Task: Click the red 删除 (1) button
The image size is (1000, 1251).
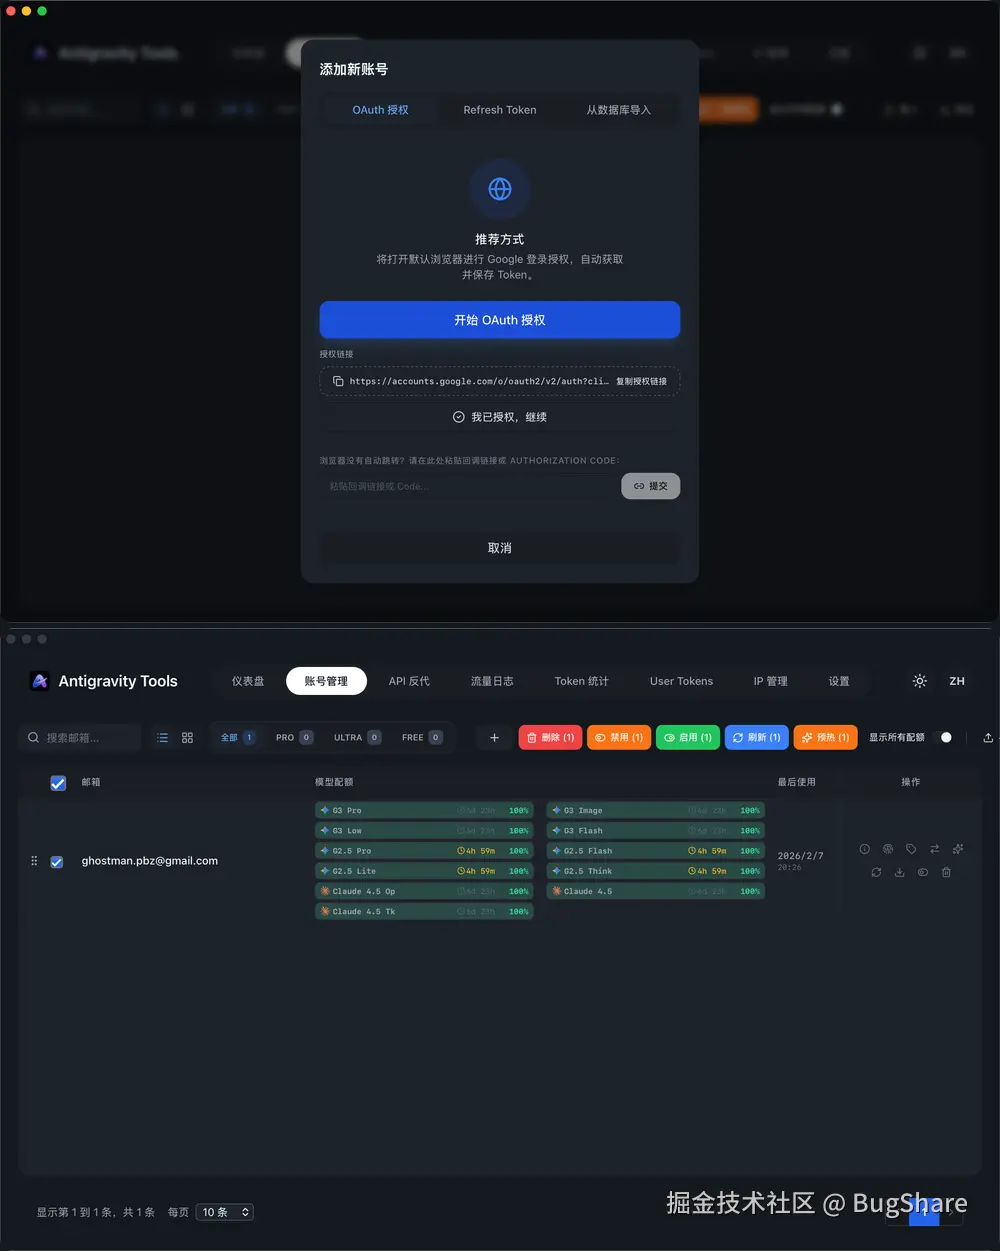Action: [x=550, y=737]
